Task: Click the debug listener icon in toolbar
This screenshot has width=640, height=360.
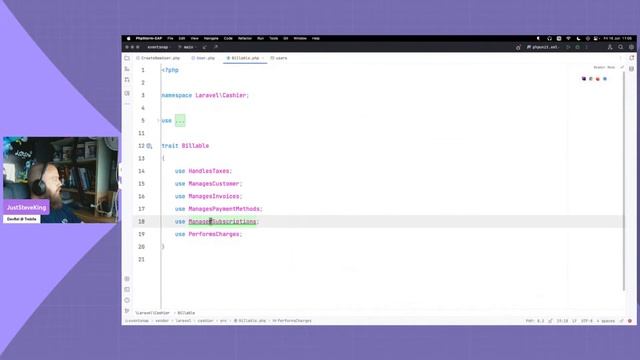Action: pos(518,47)
